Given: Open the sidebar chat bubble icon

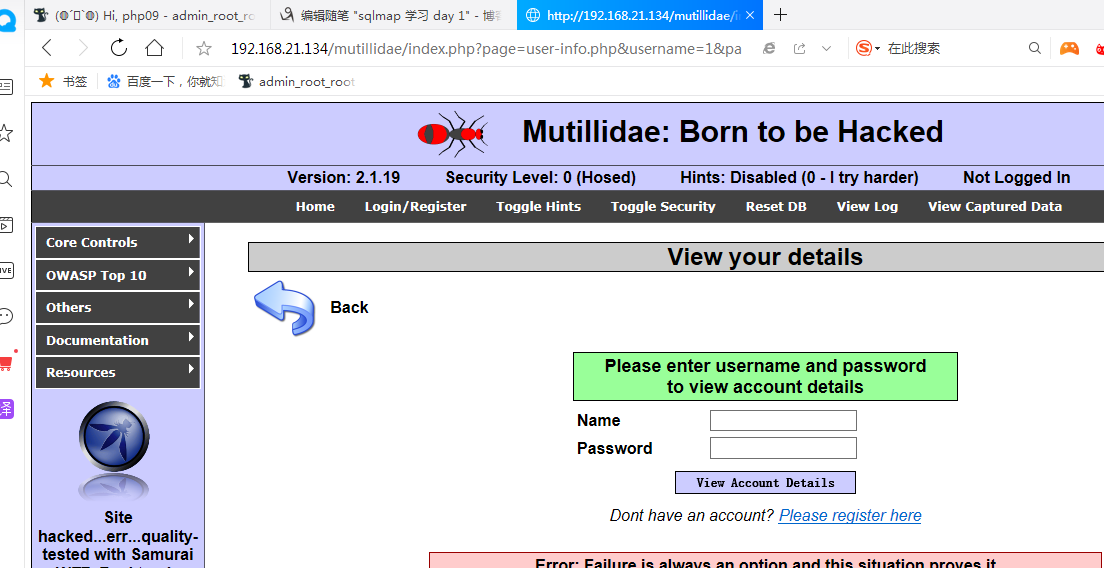Looking at the screenshot, I should 6,316.
